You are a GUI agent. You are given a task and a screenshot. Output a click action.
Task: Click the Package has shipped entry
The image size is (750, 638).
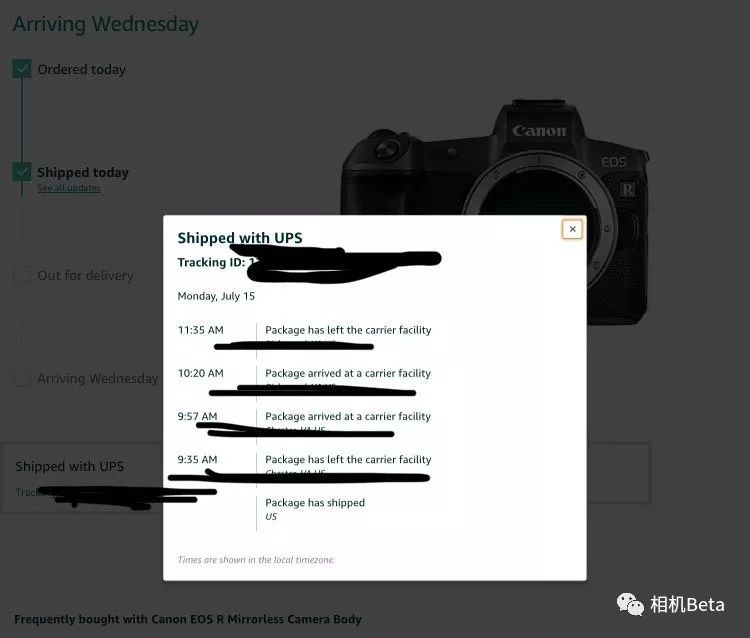click(315, 508)
